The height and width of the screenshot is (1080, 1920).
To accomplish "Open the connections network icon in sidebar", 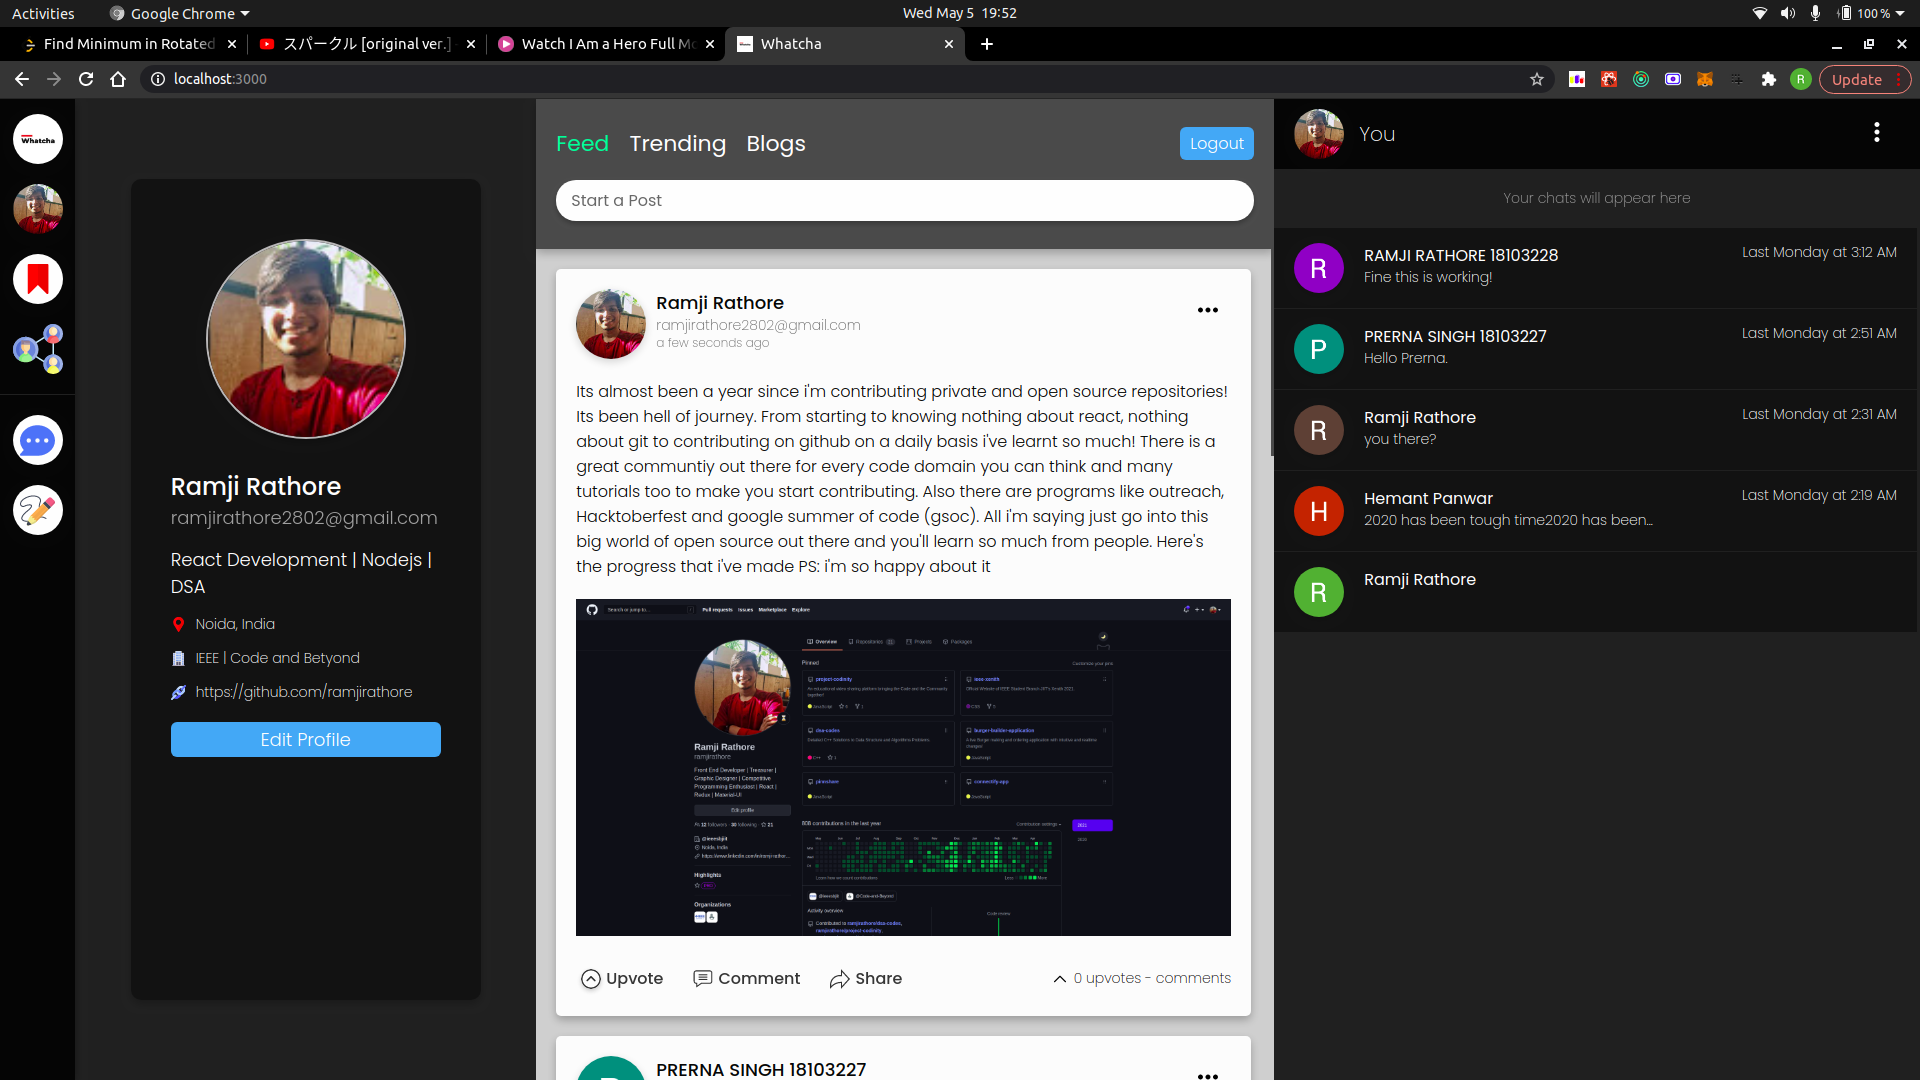I will coord(38,349).
